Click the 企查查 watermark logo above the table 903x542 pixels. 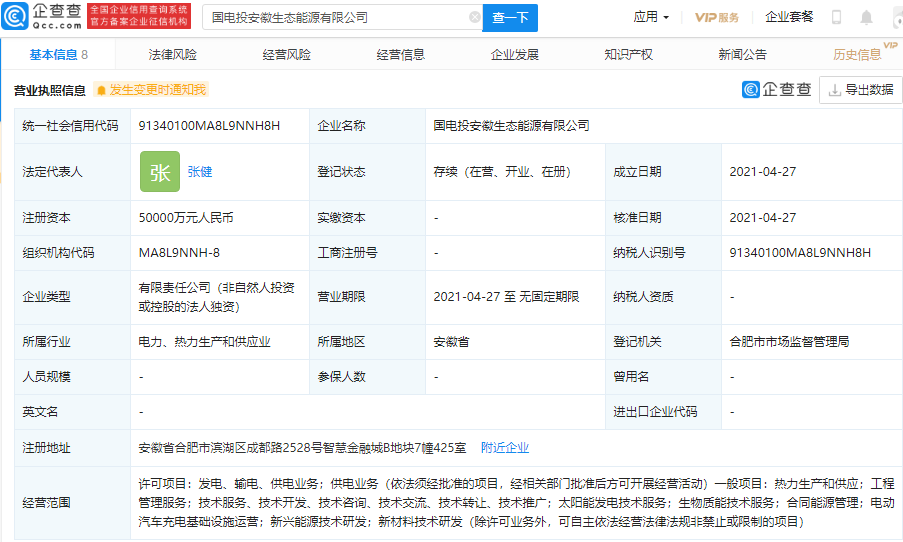777,89
